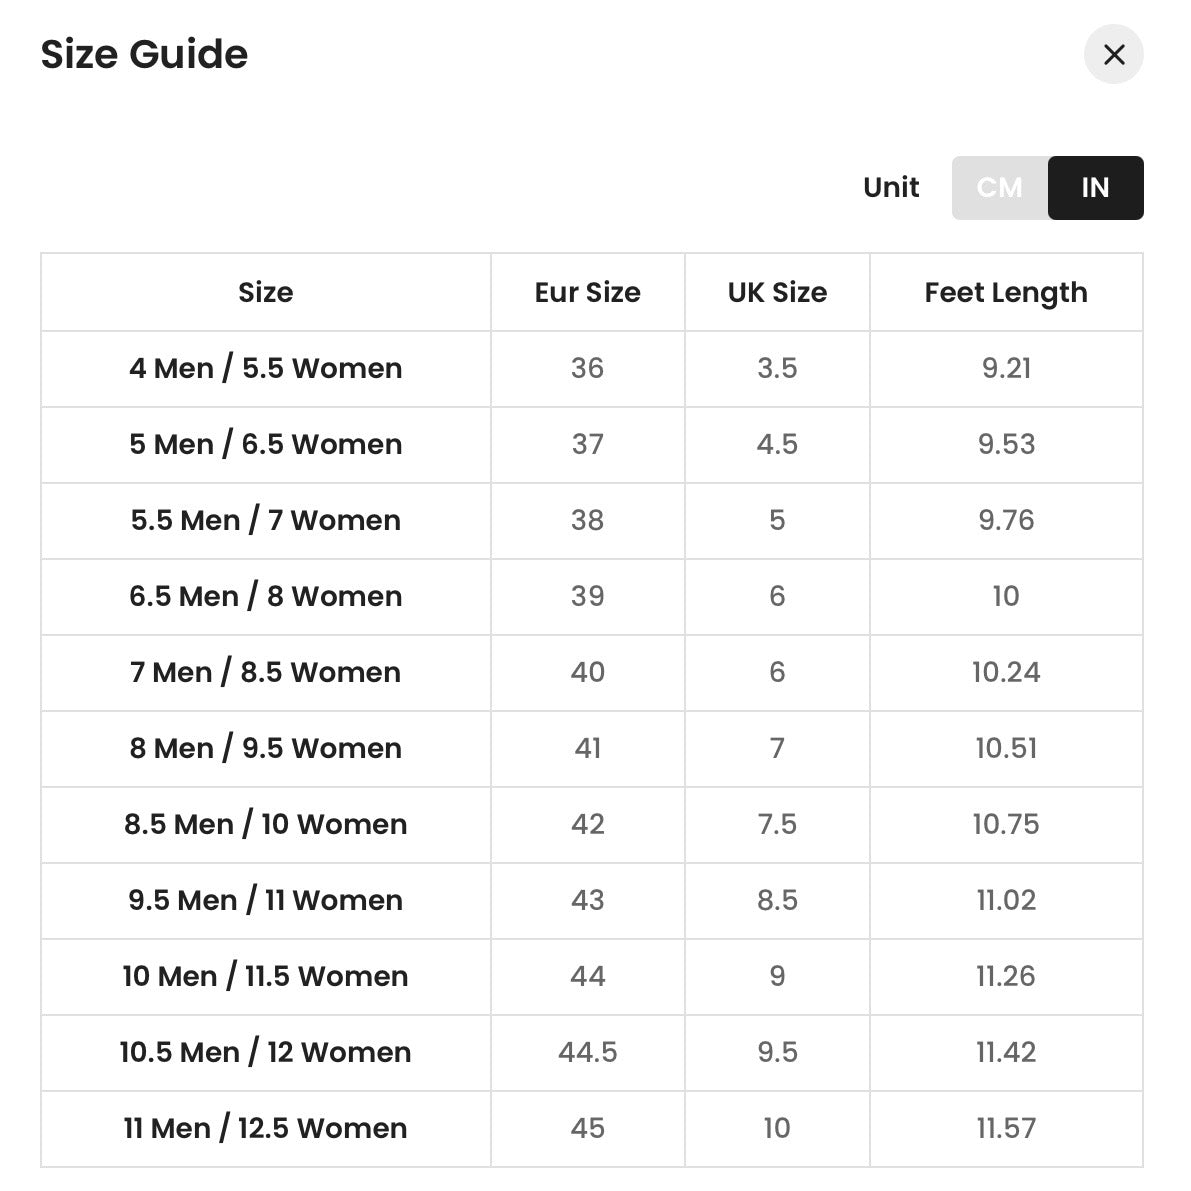The height and width of the screenshot is (1191, 1191).
Task: Click the UK Size column header
Action: click(777, 292)
